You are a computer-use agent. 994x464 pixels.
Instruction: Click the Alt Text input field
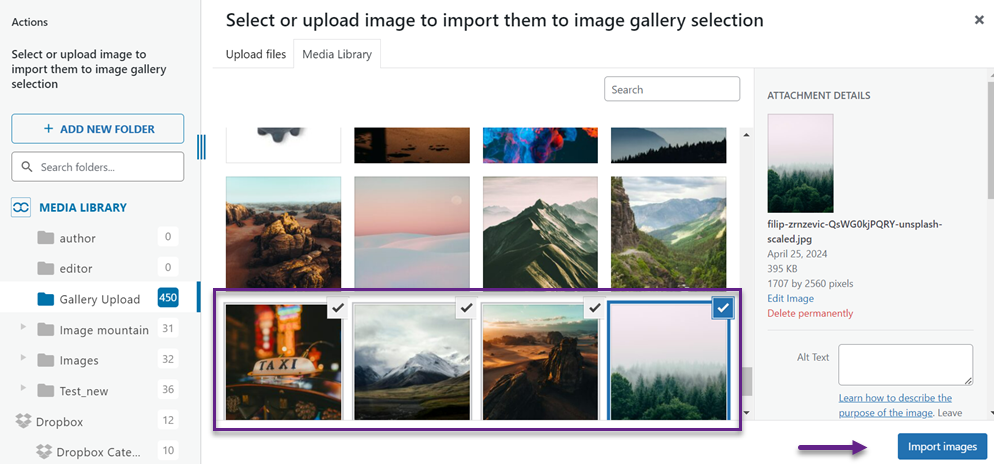[x=905, y=365]
